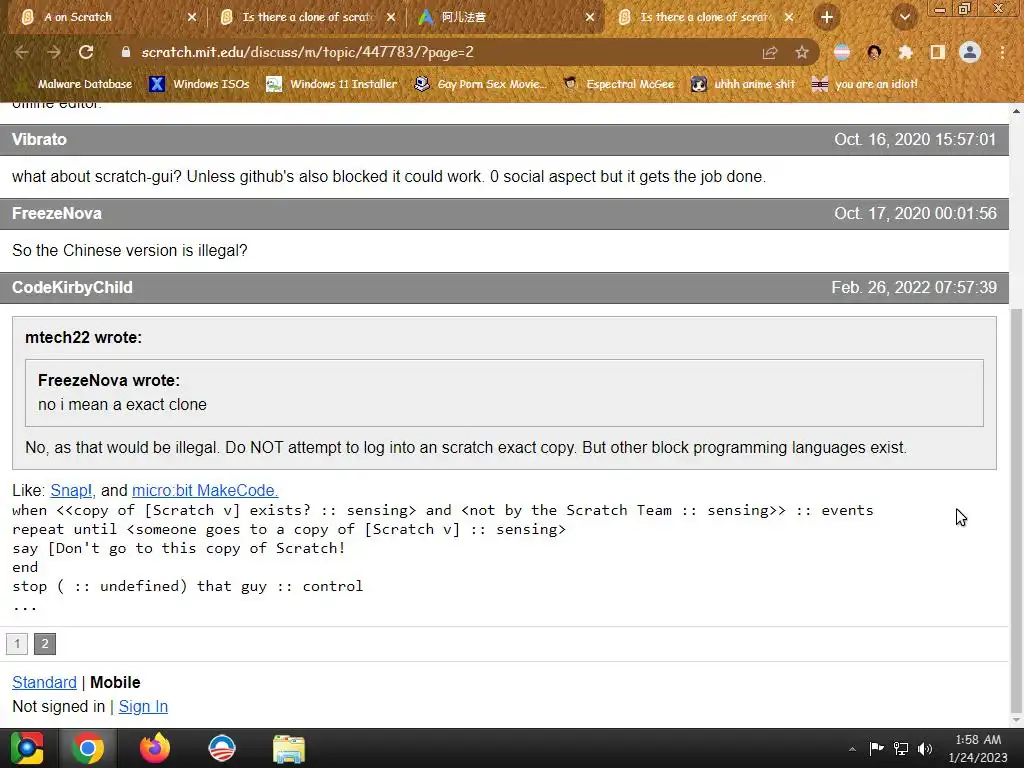Switch to the Standard site view
This screenshot has height=768, width=1024.
pos(44,682)
